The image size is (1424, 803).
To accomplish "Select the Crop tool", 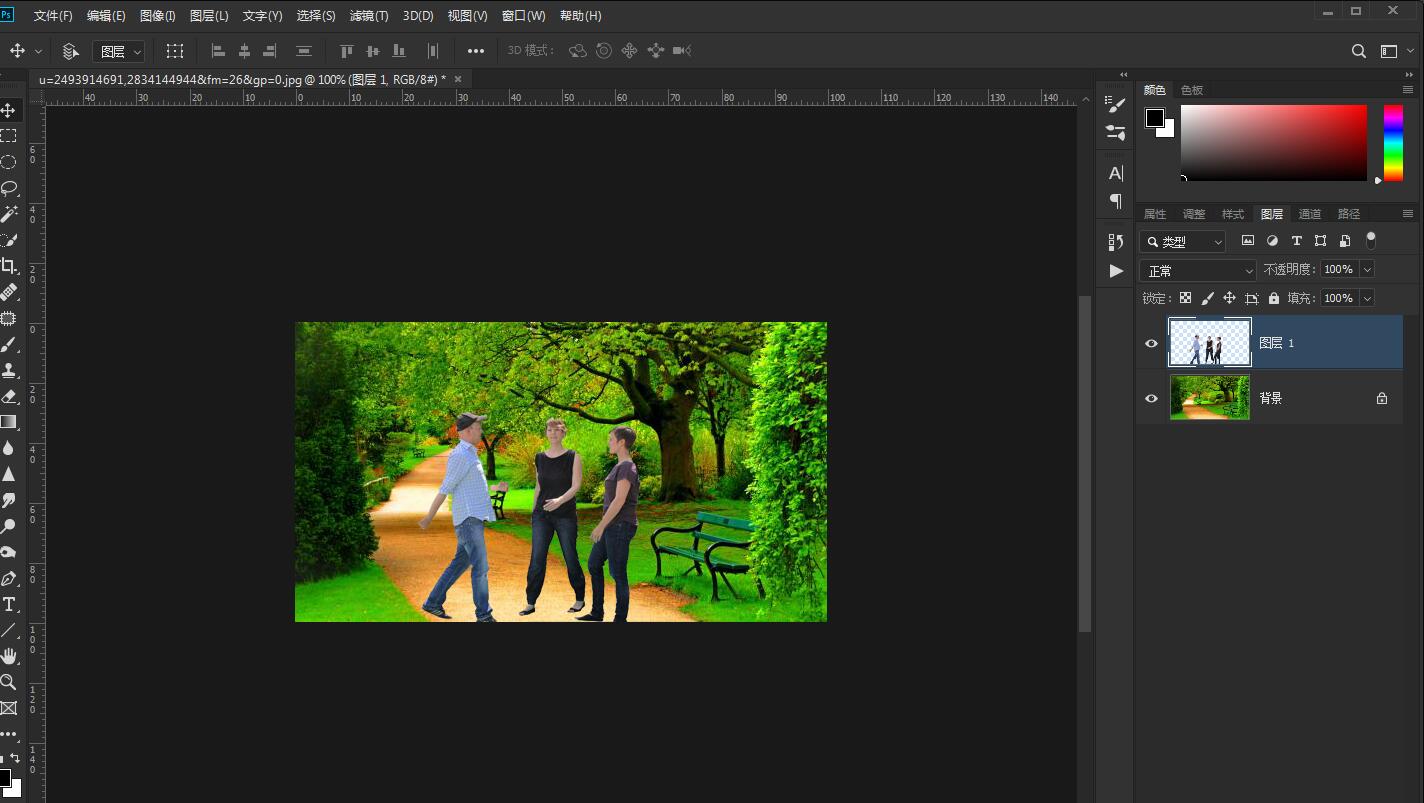I will pyautogui.click(x=9, y=266).
